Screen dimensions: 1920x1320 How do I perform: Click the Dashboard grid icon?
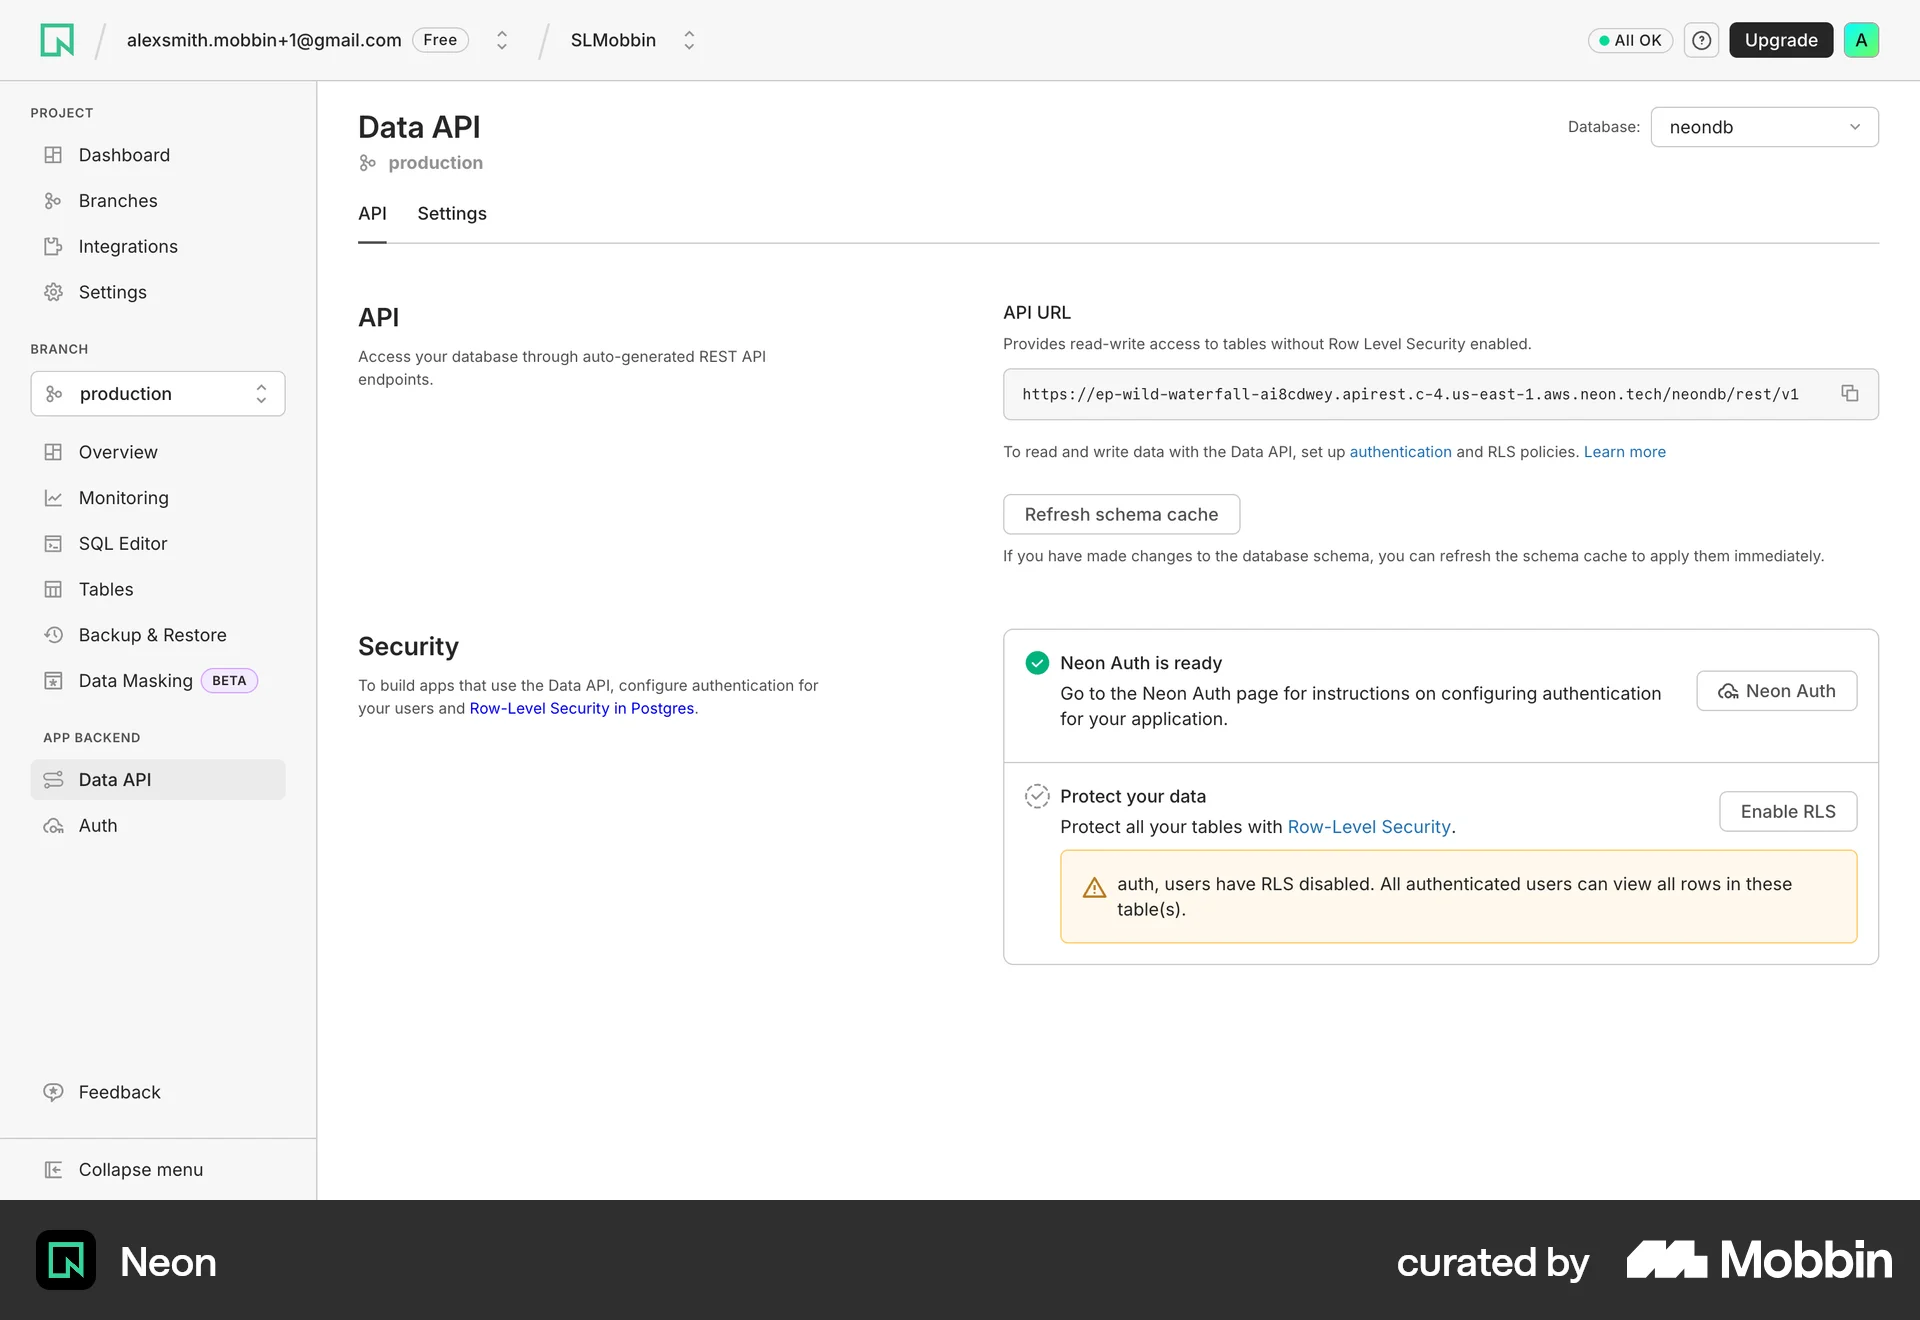pos(53,155)
